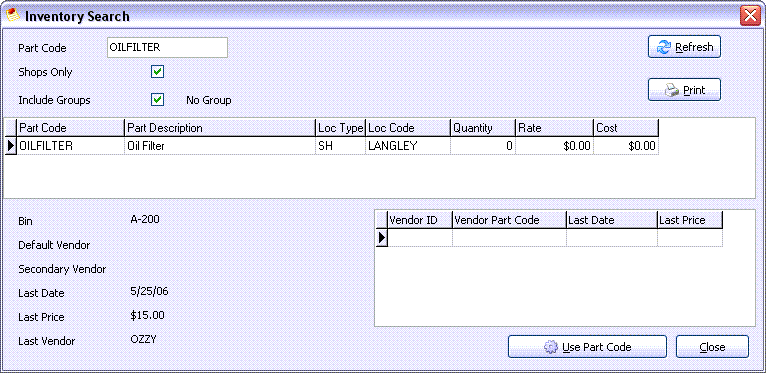Click the Cost cell in the OILFILTER row
This screenshot has height=373, width=766.
[626, 145]
